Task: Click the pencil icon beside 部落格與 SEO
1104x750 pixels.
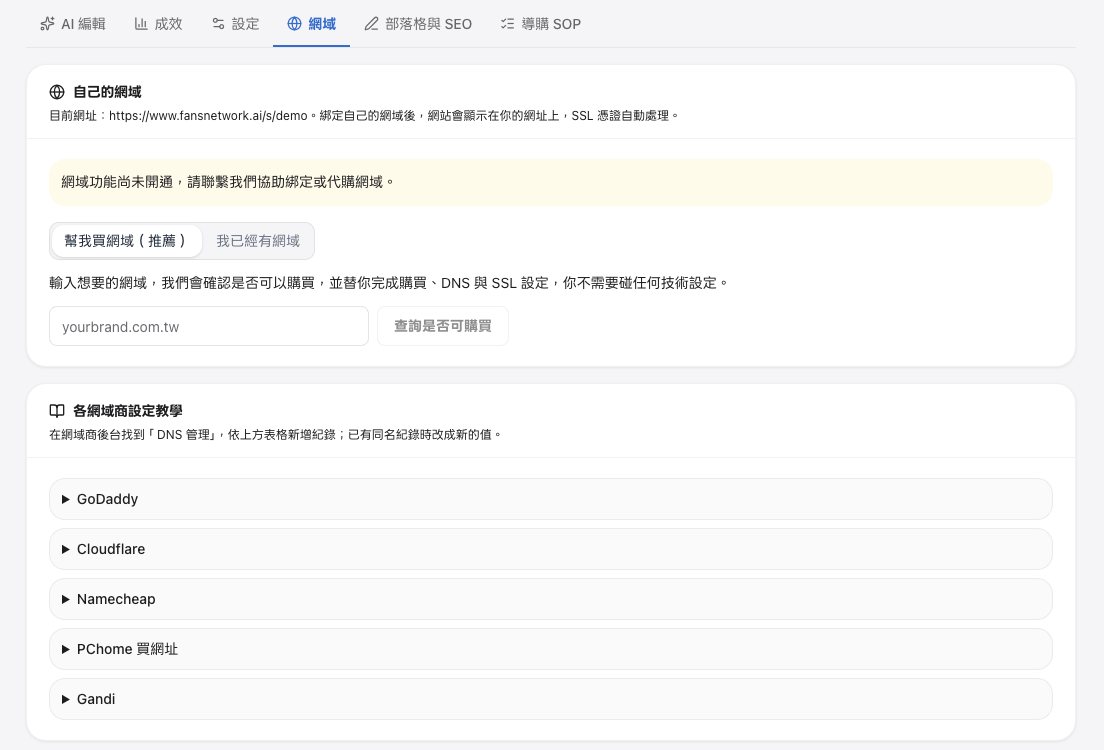Action: point(371,24)
